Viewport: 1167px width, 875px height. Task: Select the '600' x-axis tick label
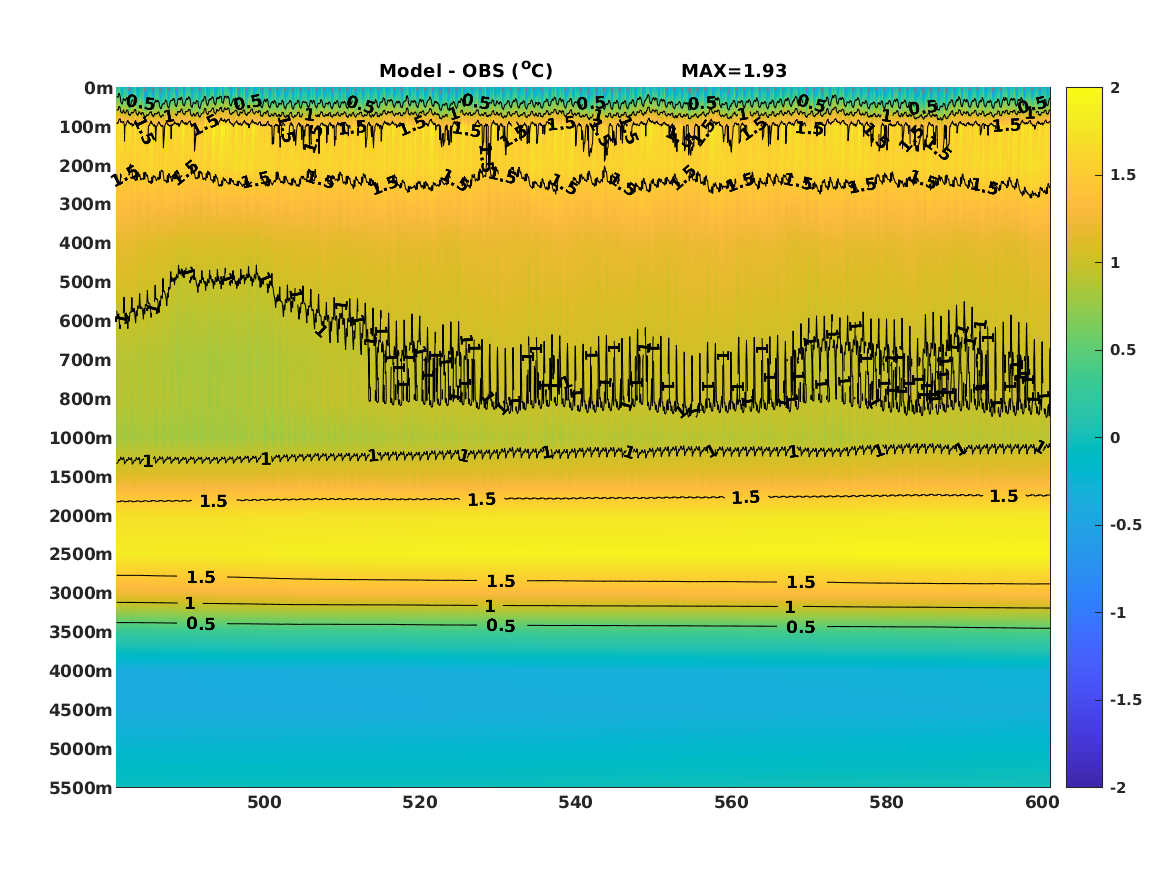coord(1042,802)
